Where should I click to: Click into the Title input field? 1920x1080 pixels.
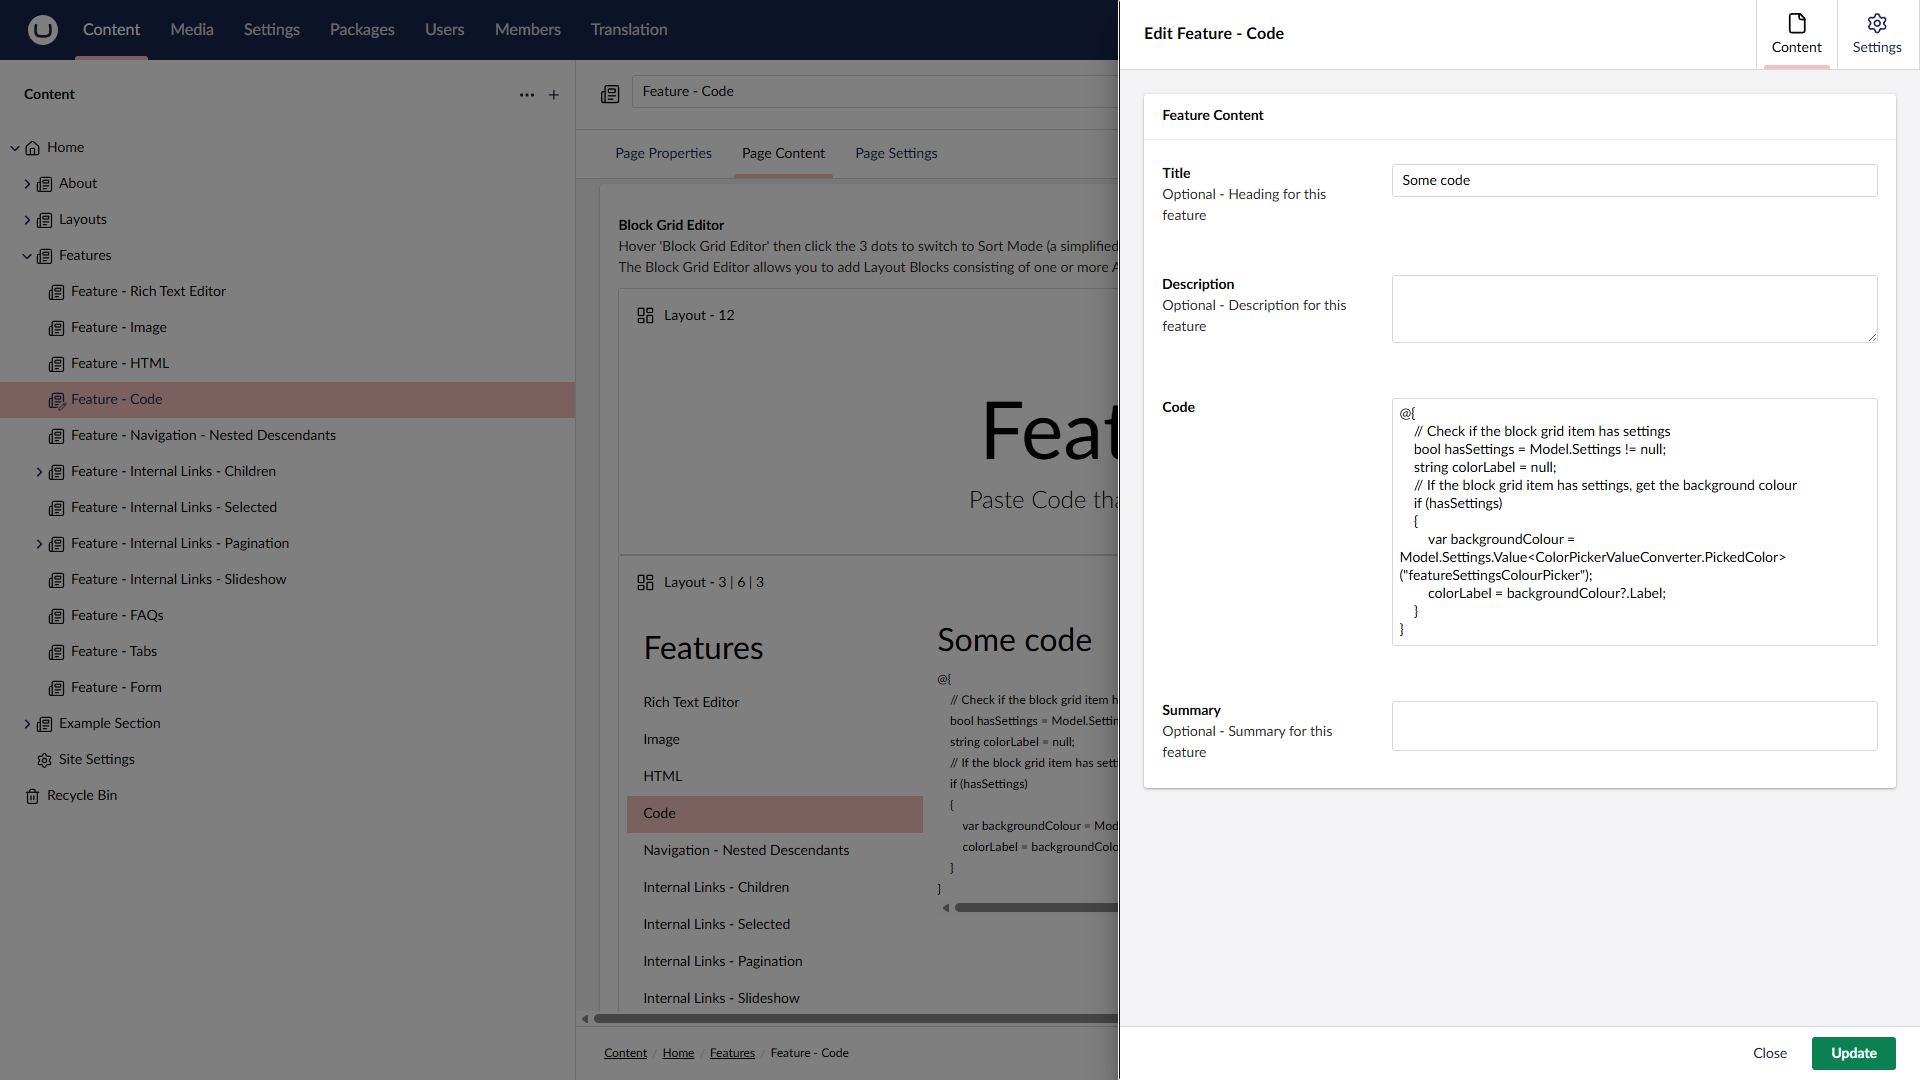1633,181
